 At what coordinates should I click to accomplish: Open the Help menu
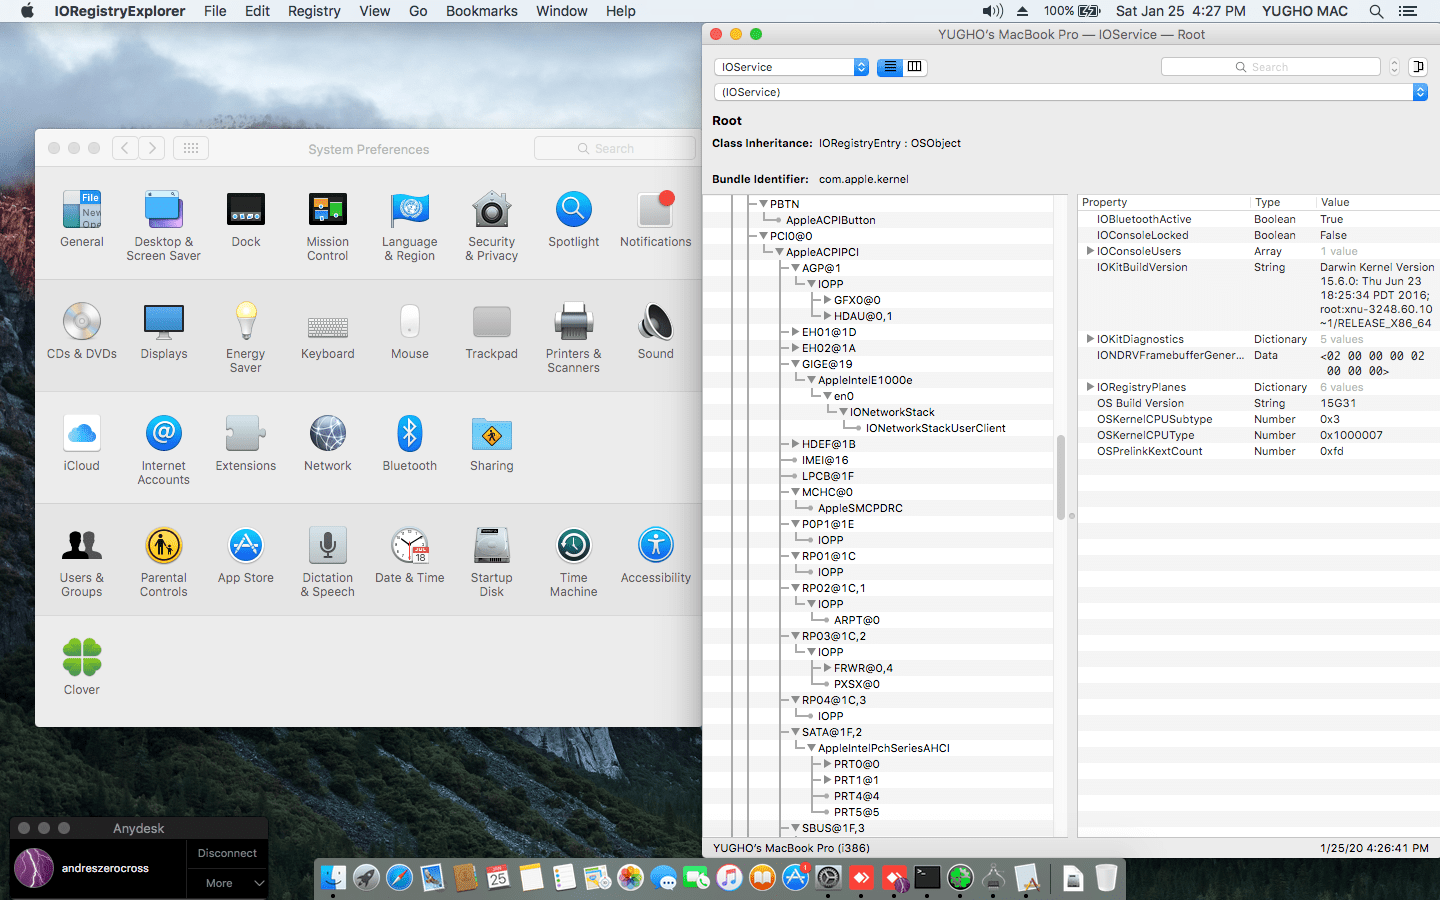(621, 11)
